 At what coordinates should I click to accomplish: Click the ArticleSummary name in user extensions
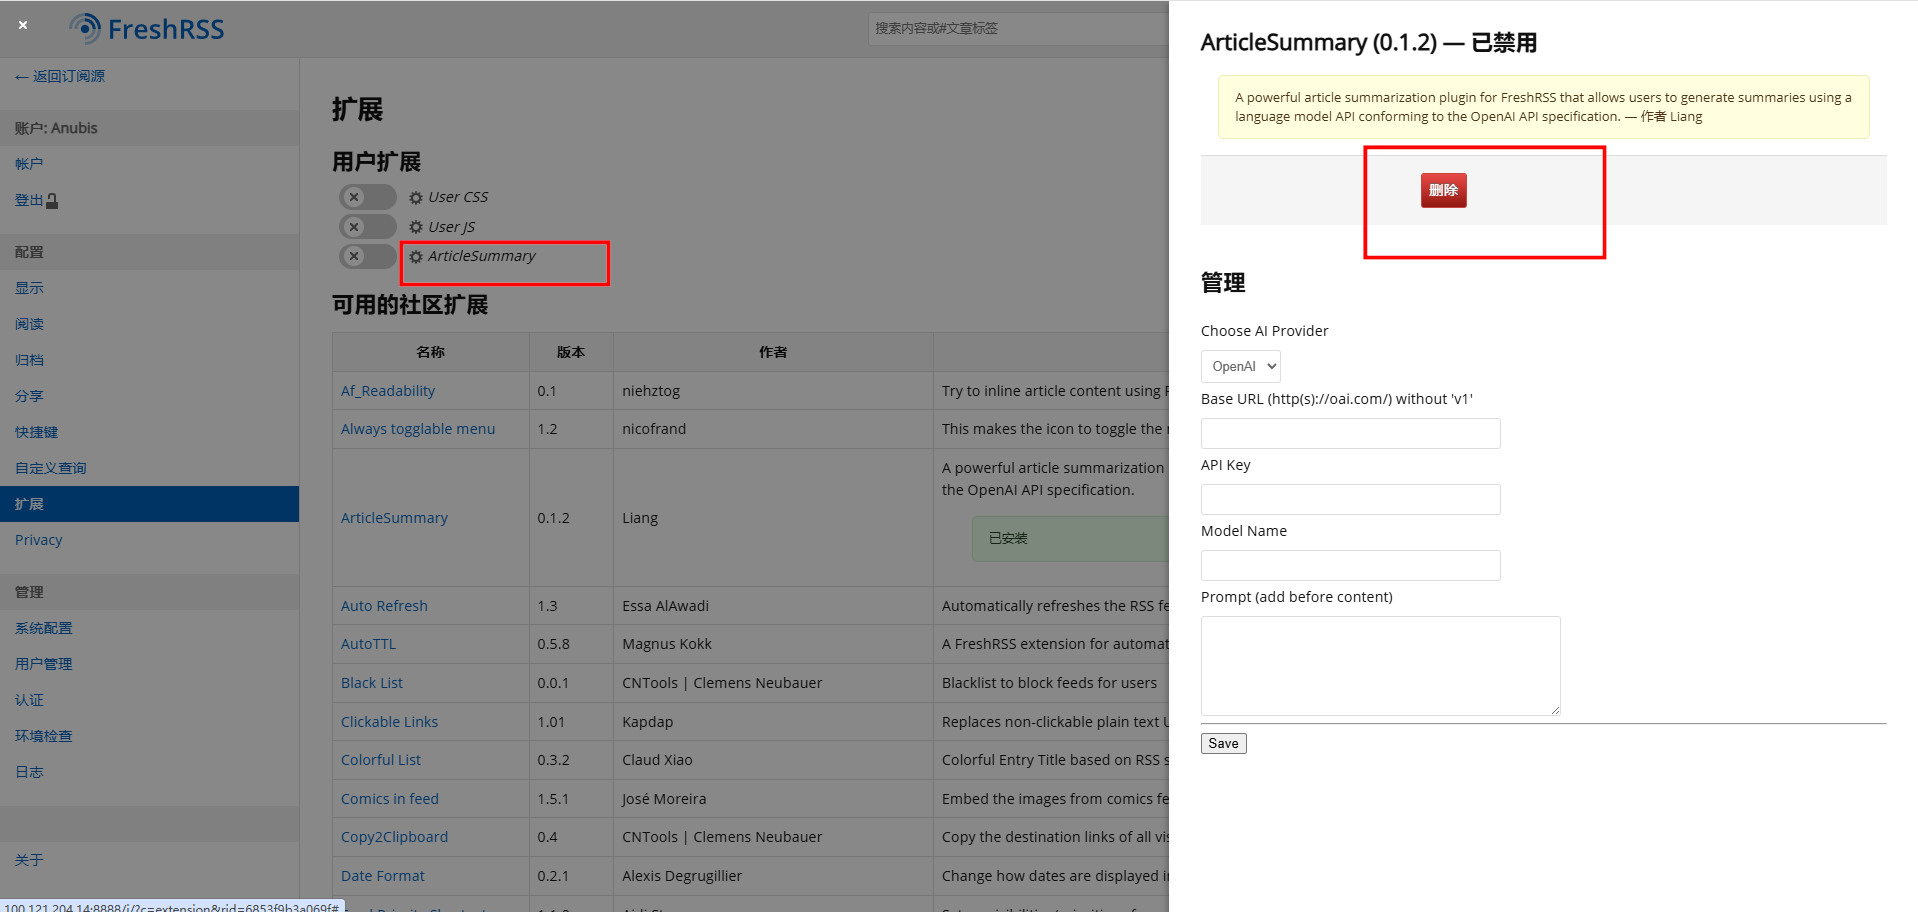pyautogui.click(x=482, y=256)
